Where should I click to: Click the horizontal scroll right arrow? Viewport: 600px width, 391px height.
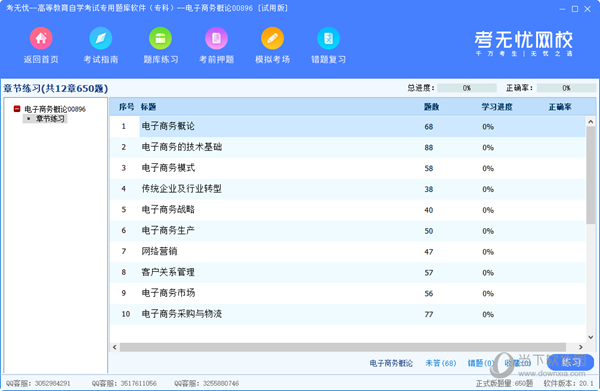[x=580, y=347]
